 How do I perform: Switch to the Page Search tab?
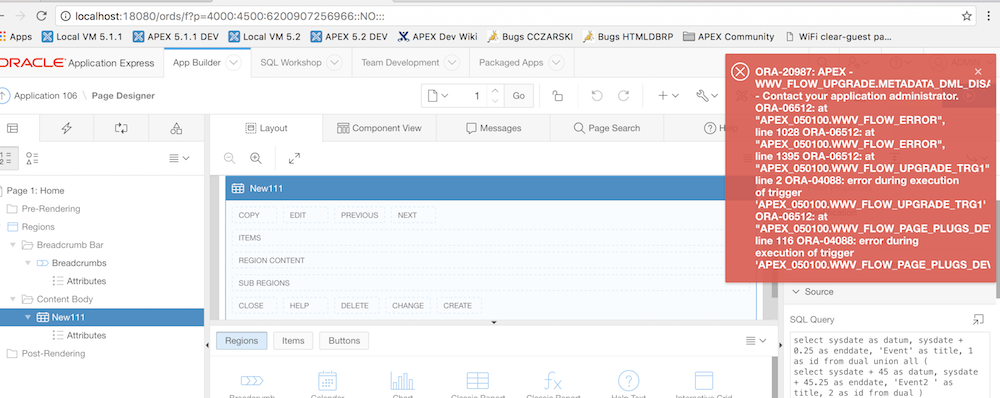607,128
